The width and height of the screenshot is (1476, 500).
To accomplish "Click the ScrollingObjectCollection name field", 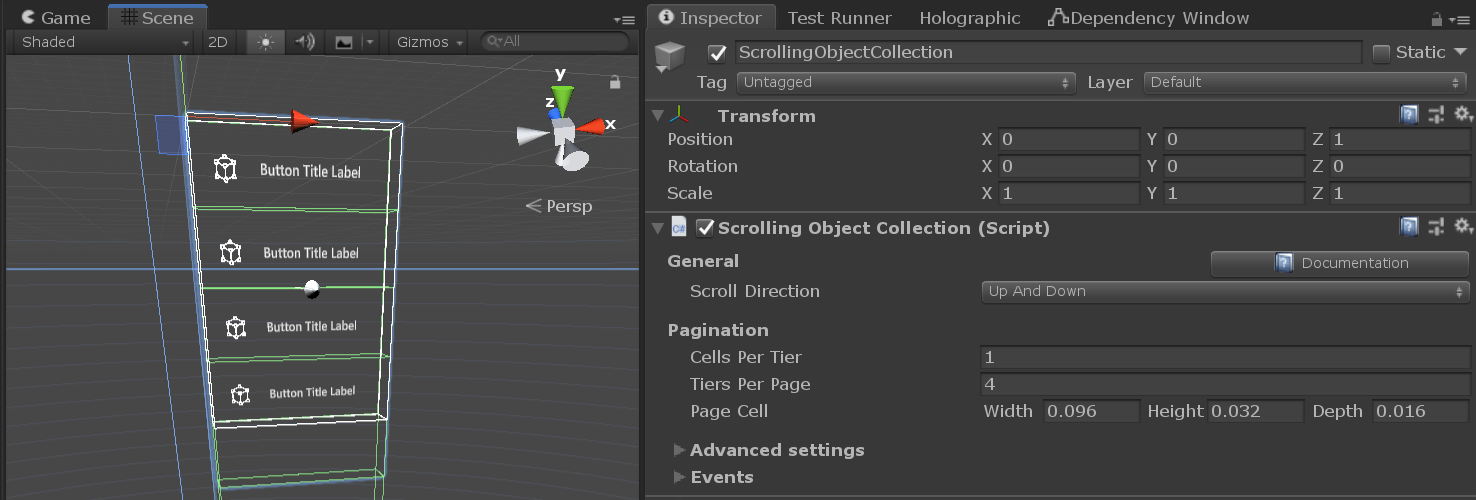I will pyautogui.click(x=1048, y=52).
